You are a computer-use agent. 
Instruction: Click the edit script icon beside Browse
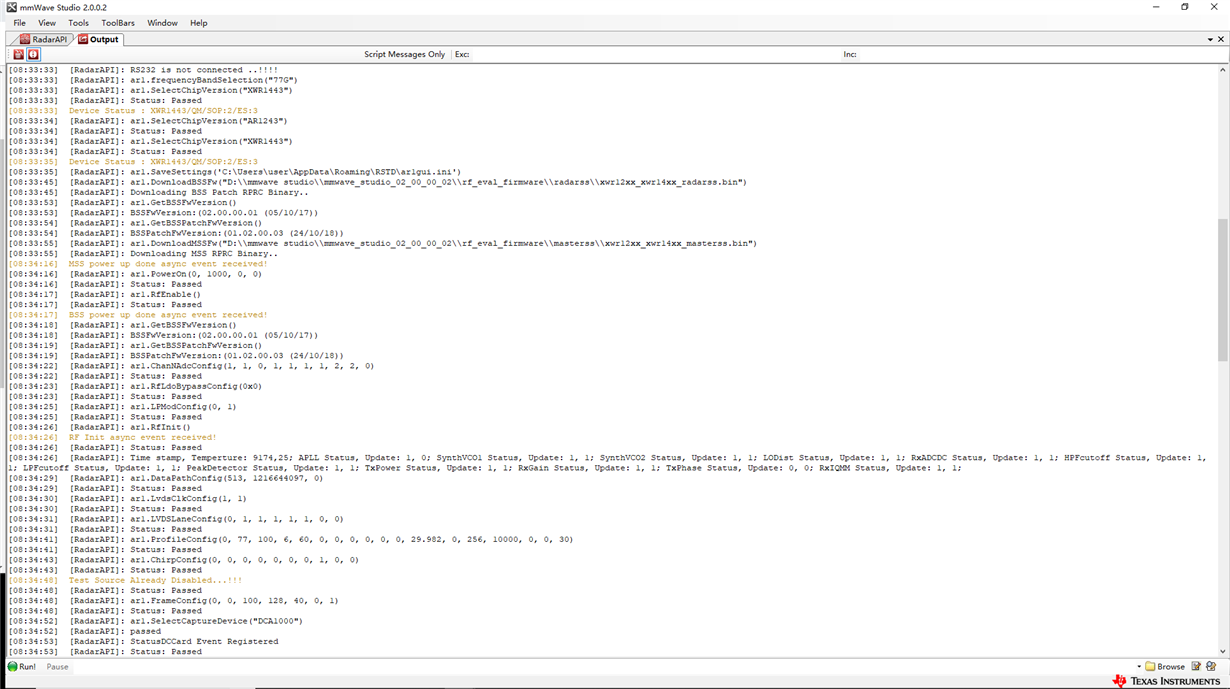[x=1196, y=666]
